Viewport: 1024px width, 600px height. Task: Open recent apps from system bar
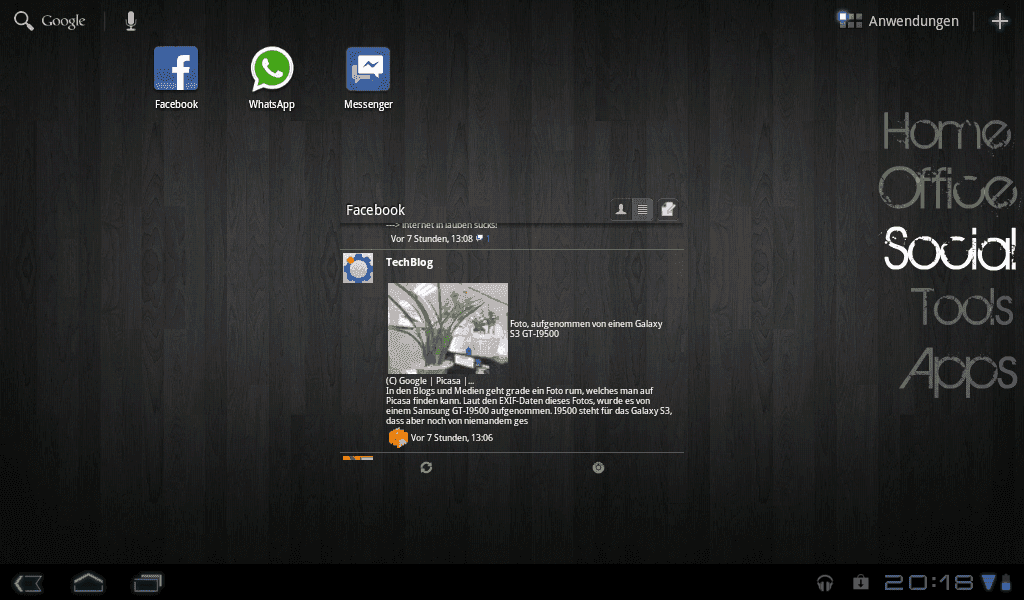click(x=148, y=582)
